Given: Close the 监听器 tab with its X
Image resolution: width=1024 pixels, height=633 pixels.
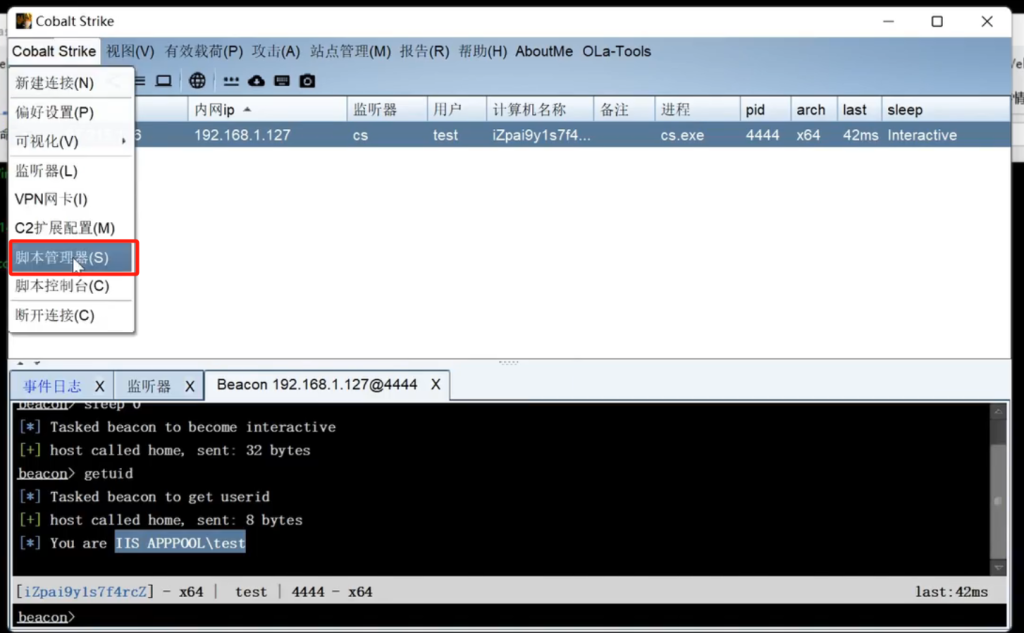Looking at the screenshot, I should [189, 386].
